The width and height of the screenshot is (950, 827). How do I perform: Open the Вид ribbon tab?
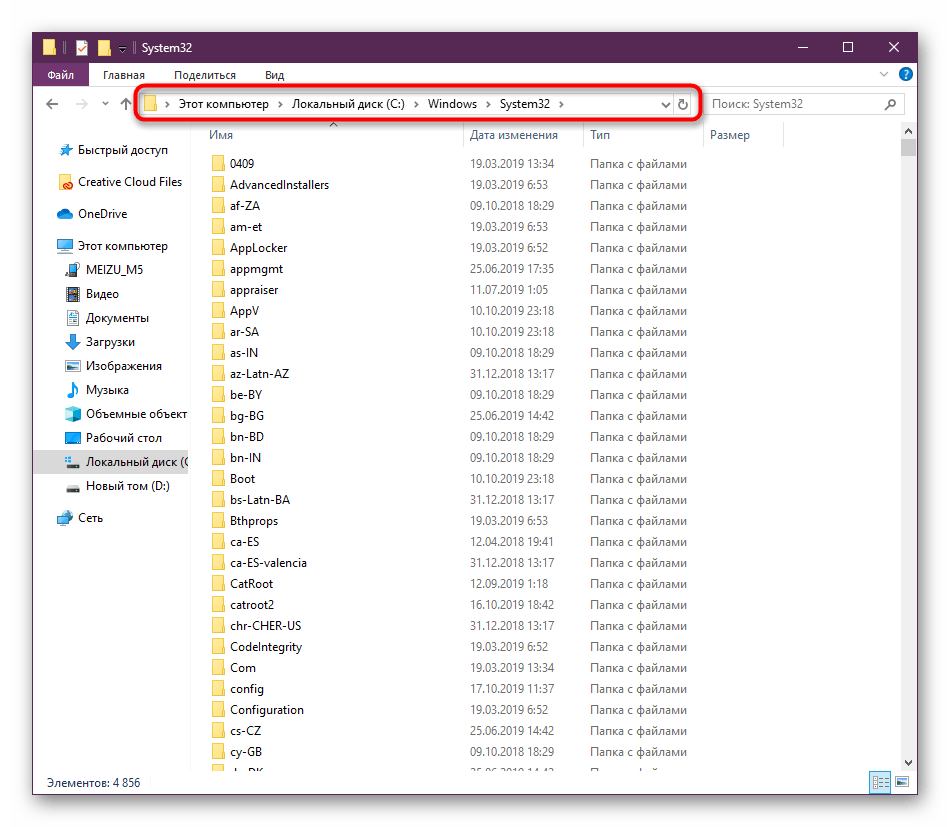(x=274, y=75)
